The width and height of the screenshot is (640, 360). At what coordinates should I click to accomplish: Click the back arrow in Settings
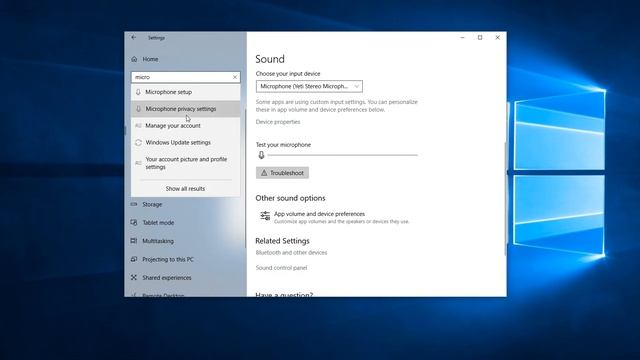click(133, 38)
